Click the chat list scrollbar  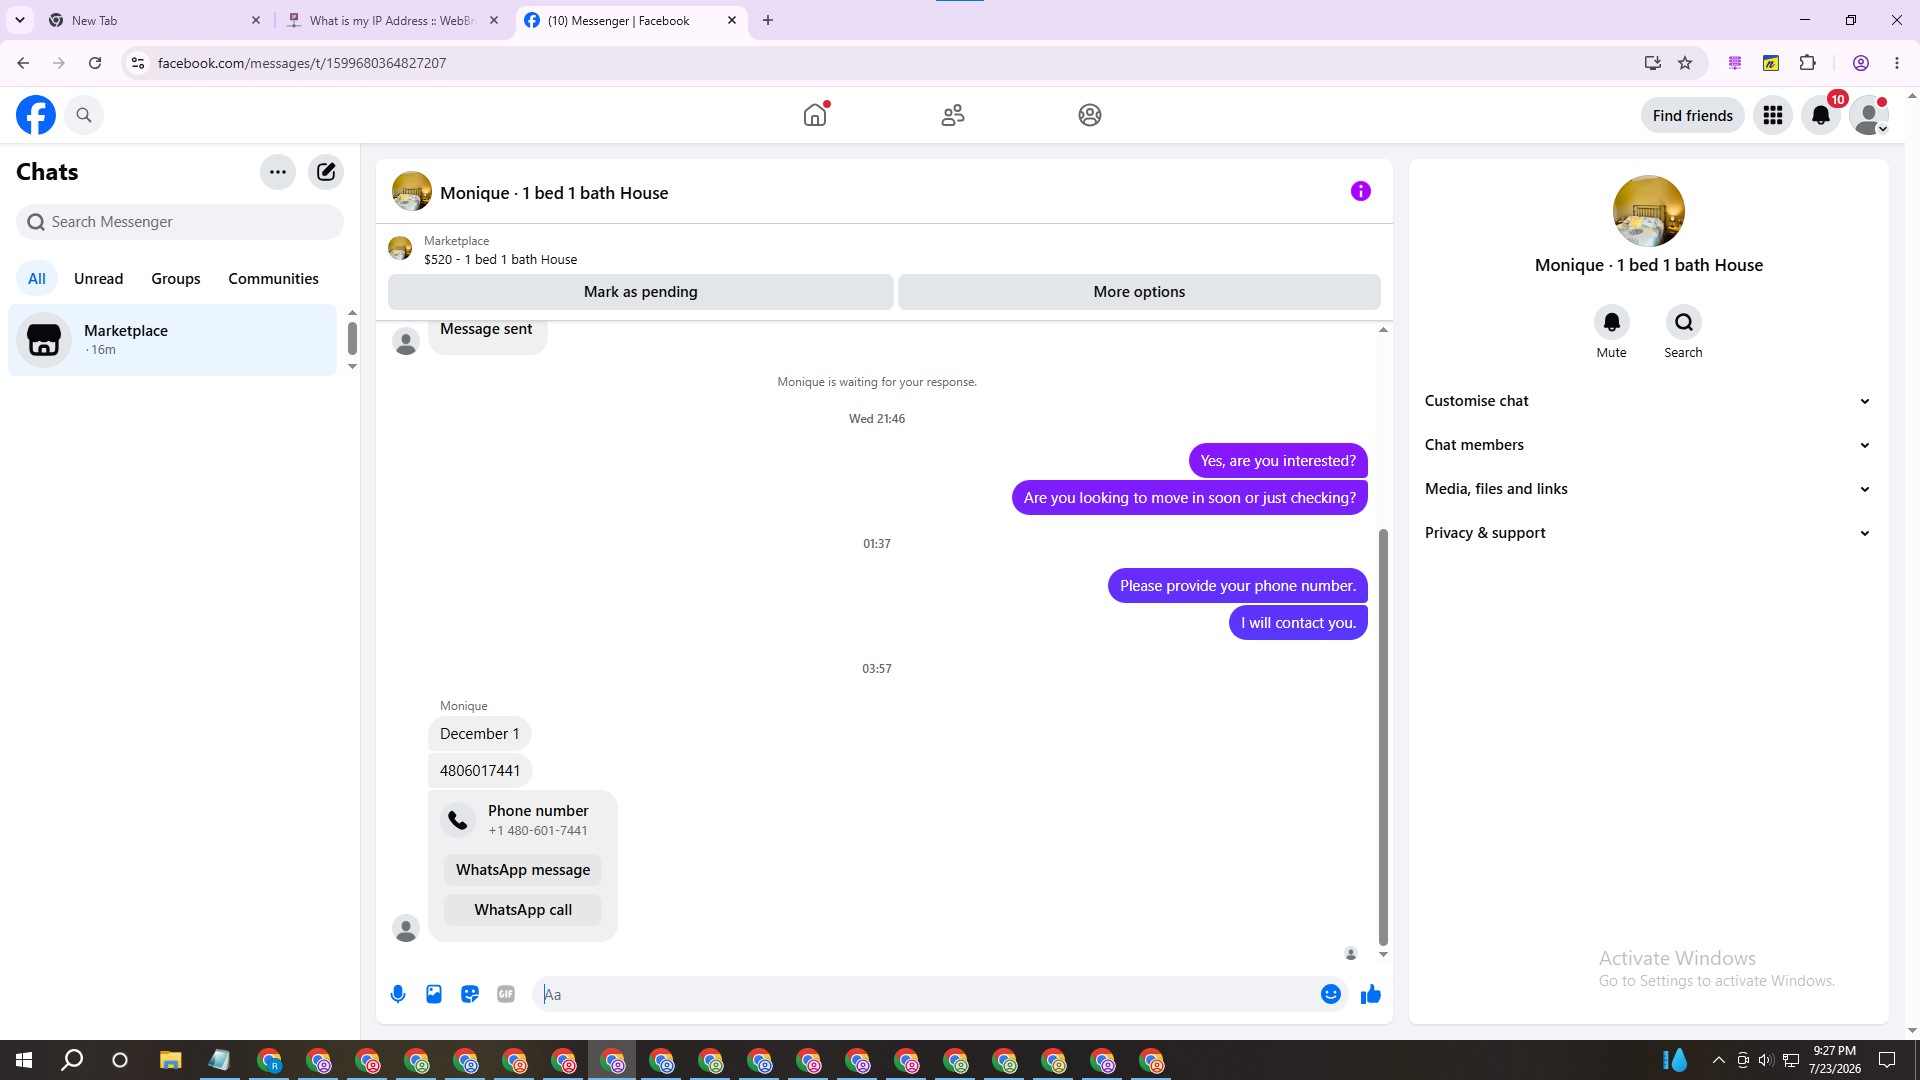[x=352, y=338]
